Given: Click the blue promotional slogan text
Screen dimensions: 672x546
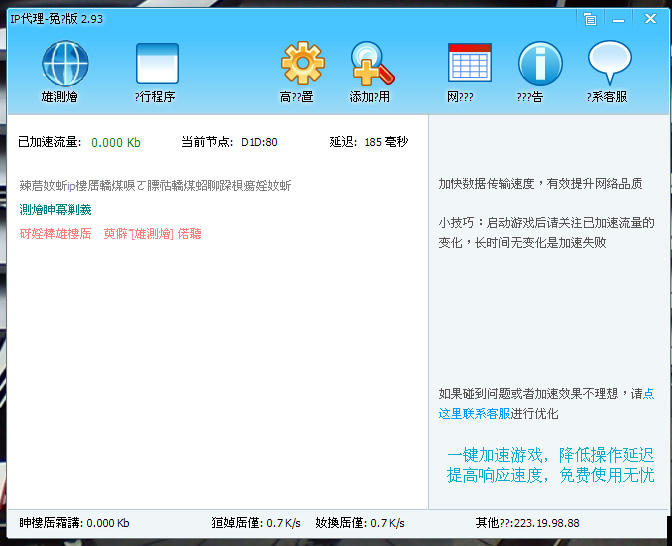Looking at the screenshot, I should pyautogui.click(x=550, y=465).
